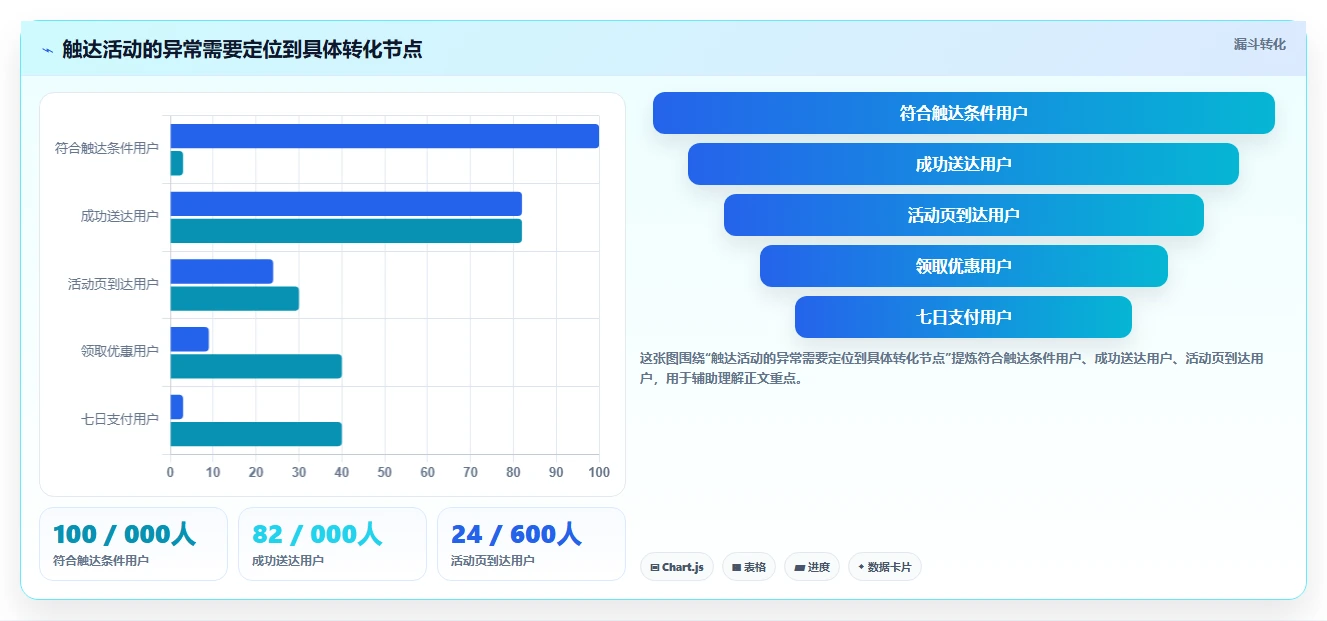Click the short blue bar for 七日支付用户
The width and height of the screenshot is (1327, 621).
pyautogui.click(x=177, y=407)
